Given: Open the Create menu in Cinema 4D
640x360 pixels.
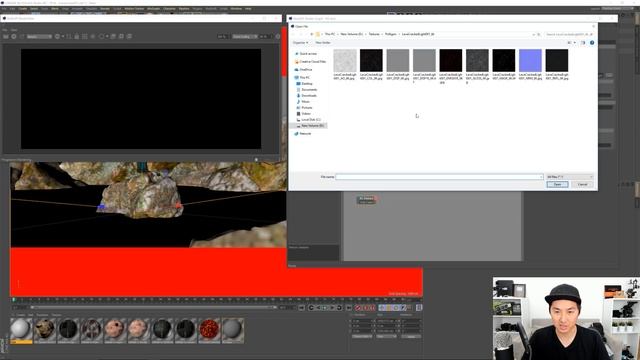Looking at the screenshot, I should (22, 9).
